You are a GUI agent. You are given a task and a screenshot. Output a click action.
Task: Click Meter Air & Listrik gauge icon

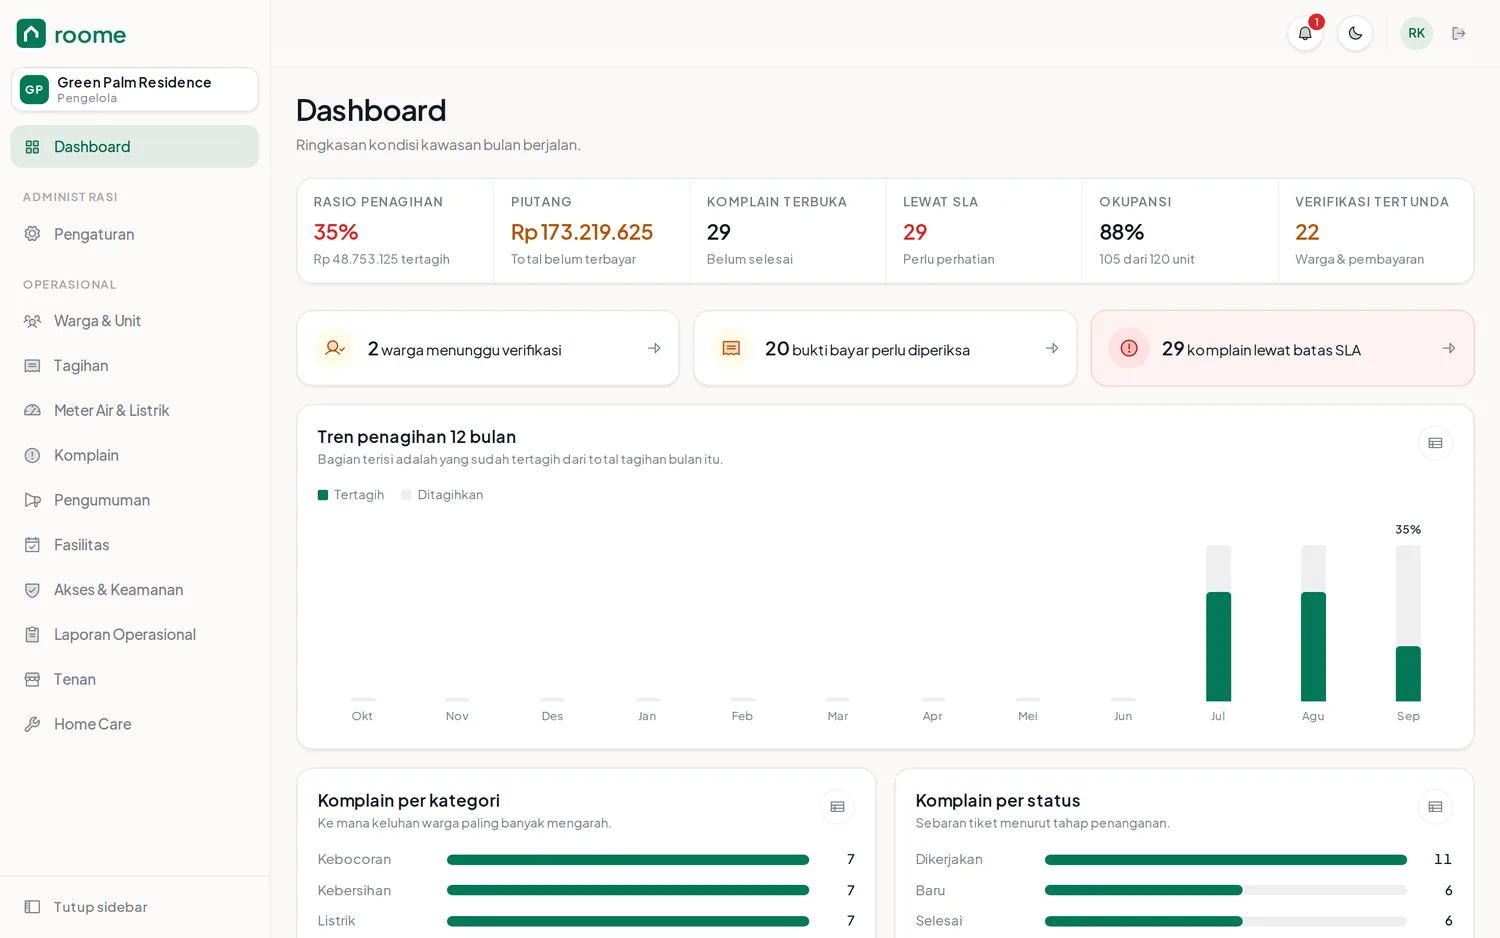coord(32,410)
